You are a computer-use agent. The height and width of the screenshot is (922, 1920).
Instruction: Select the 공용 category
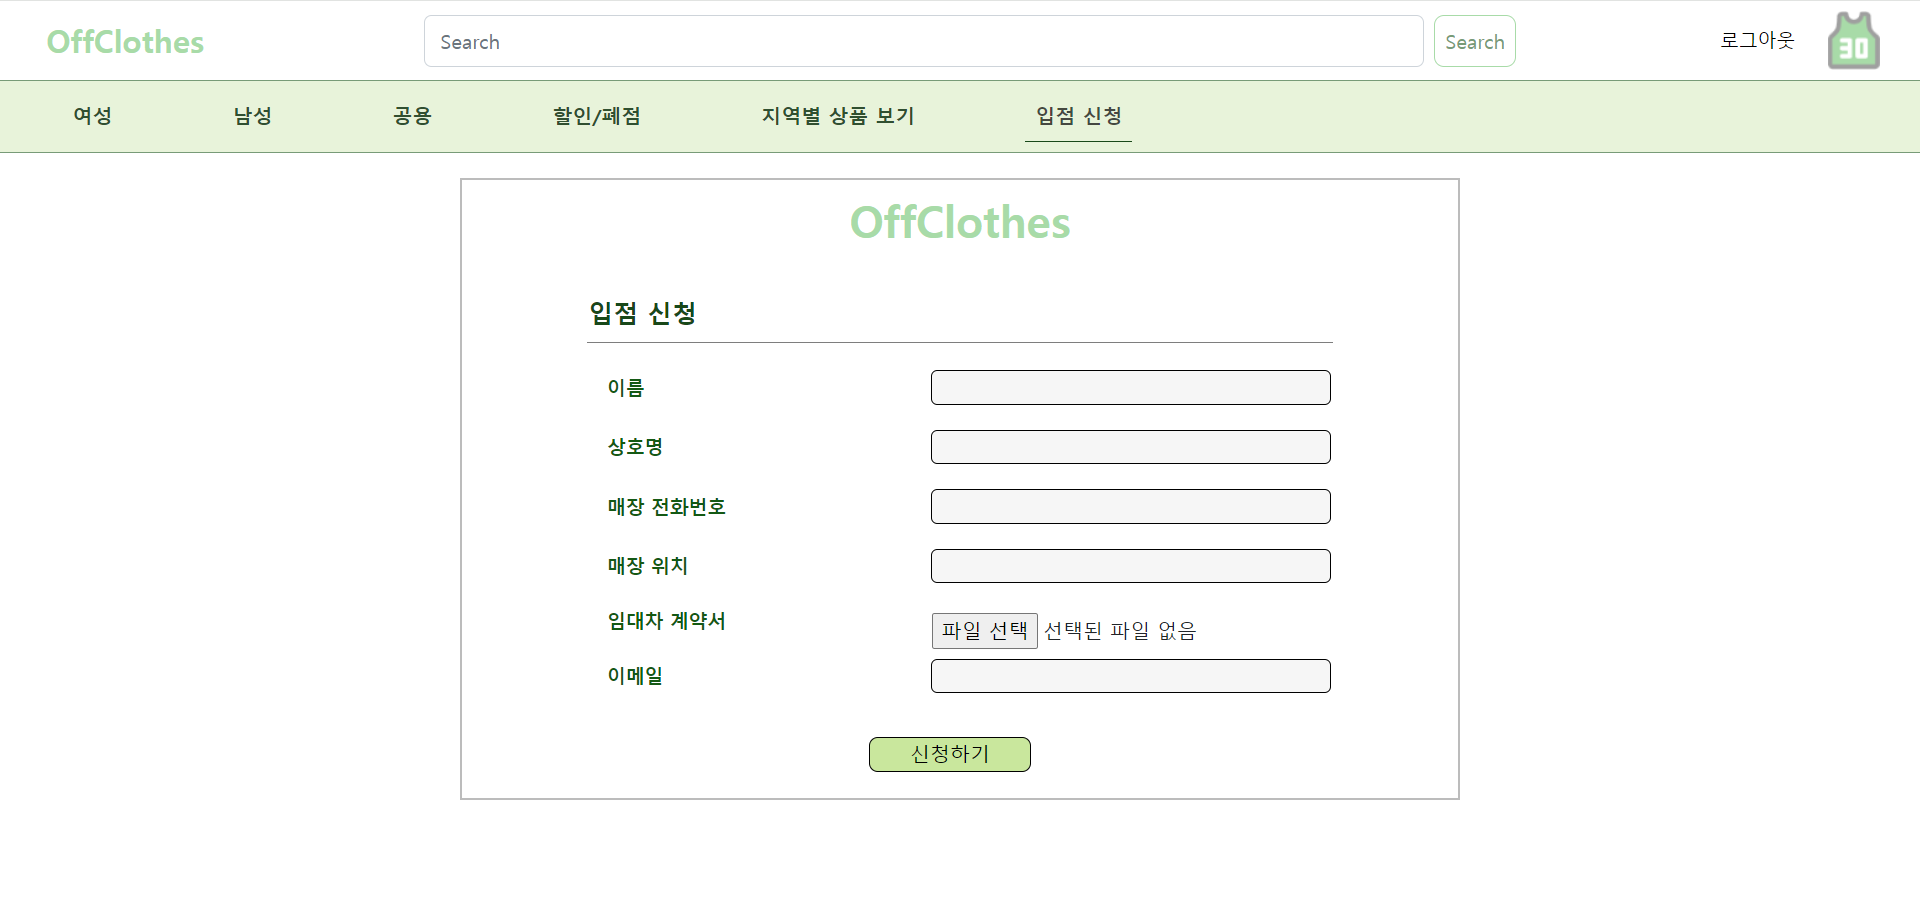click(412, 116)
